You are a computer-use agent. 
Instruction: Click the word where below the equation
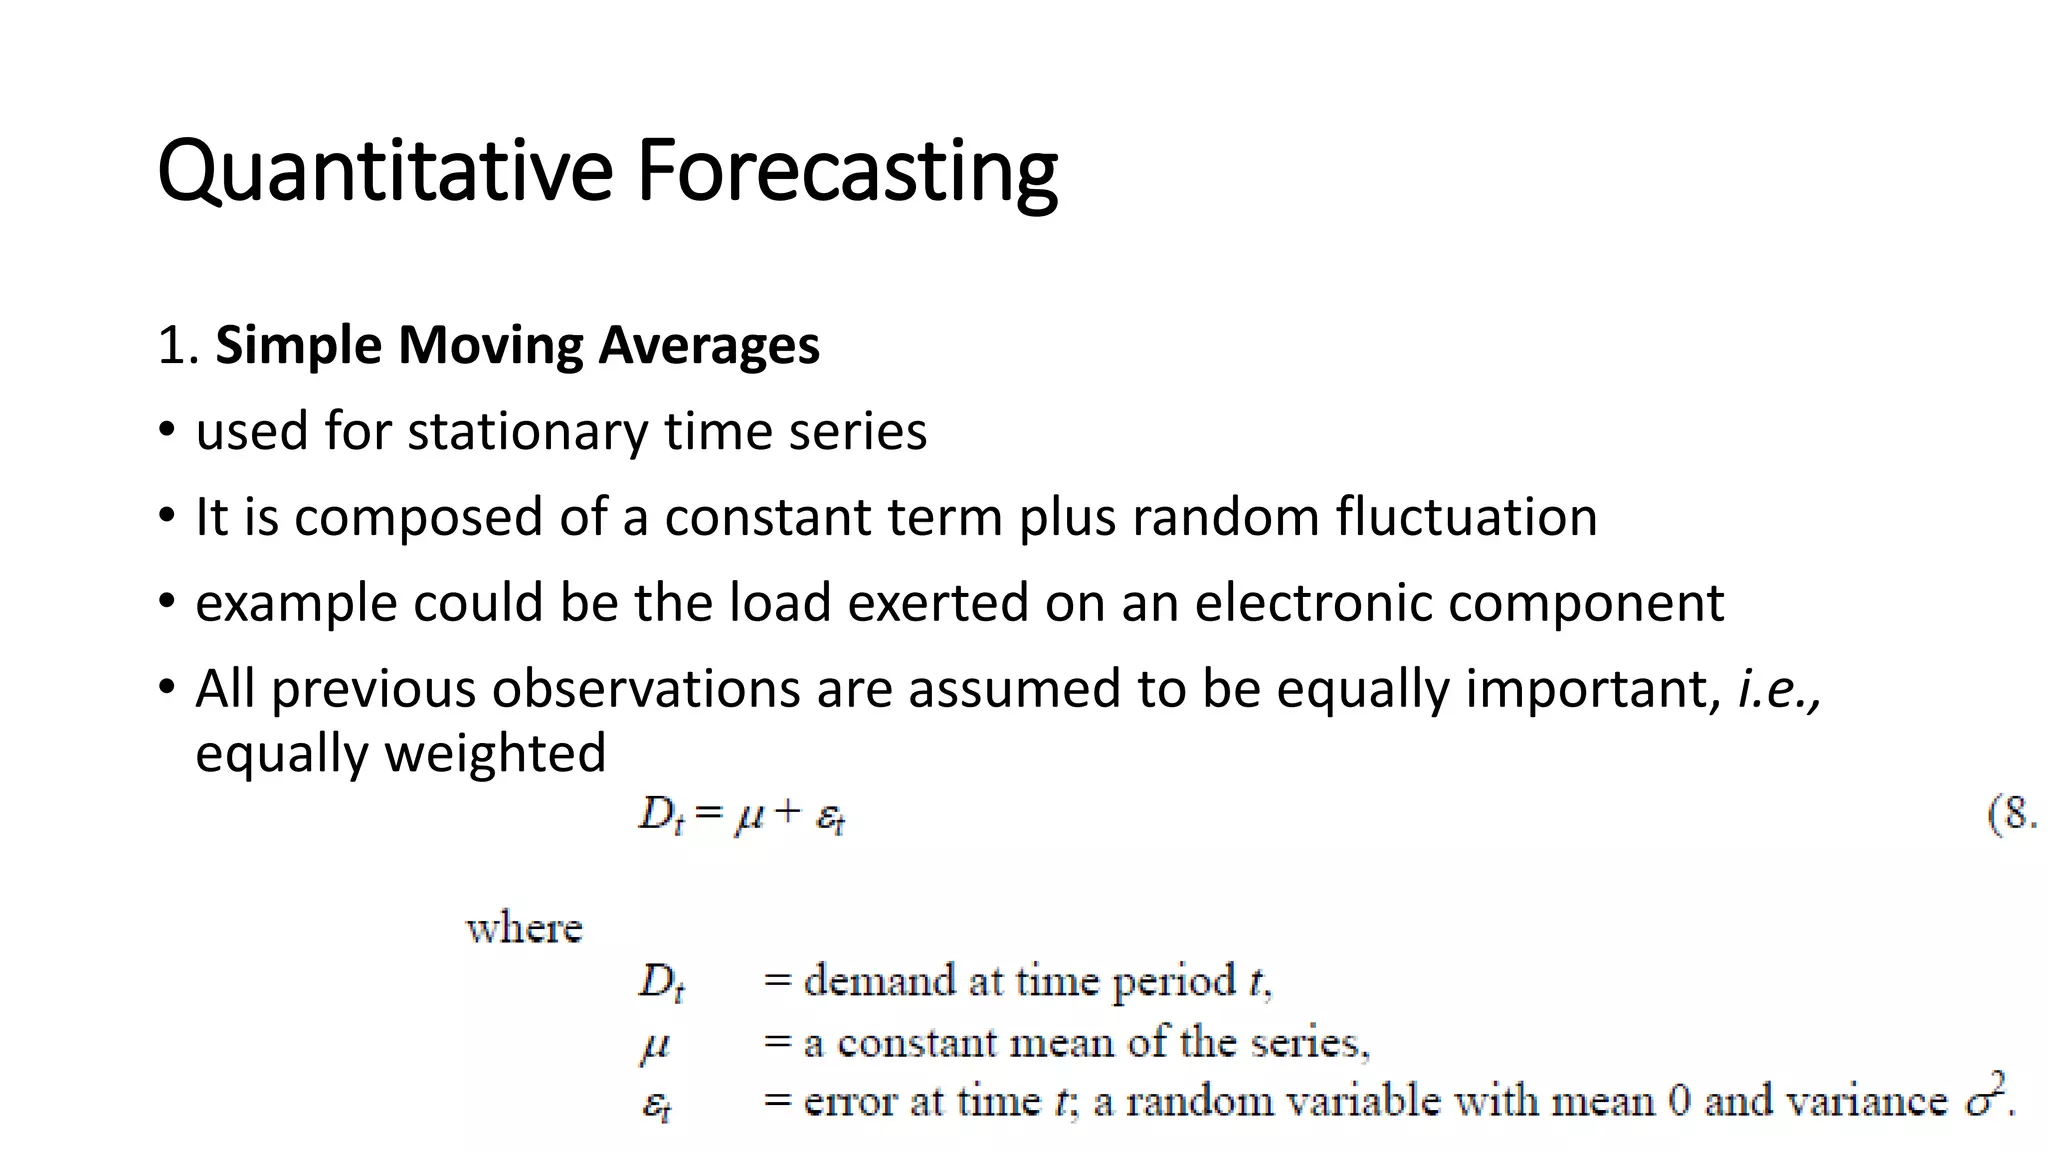(x=524, y=929)
